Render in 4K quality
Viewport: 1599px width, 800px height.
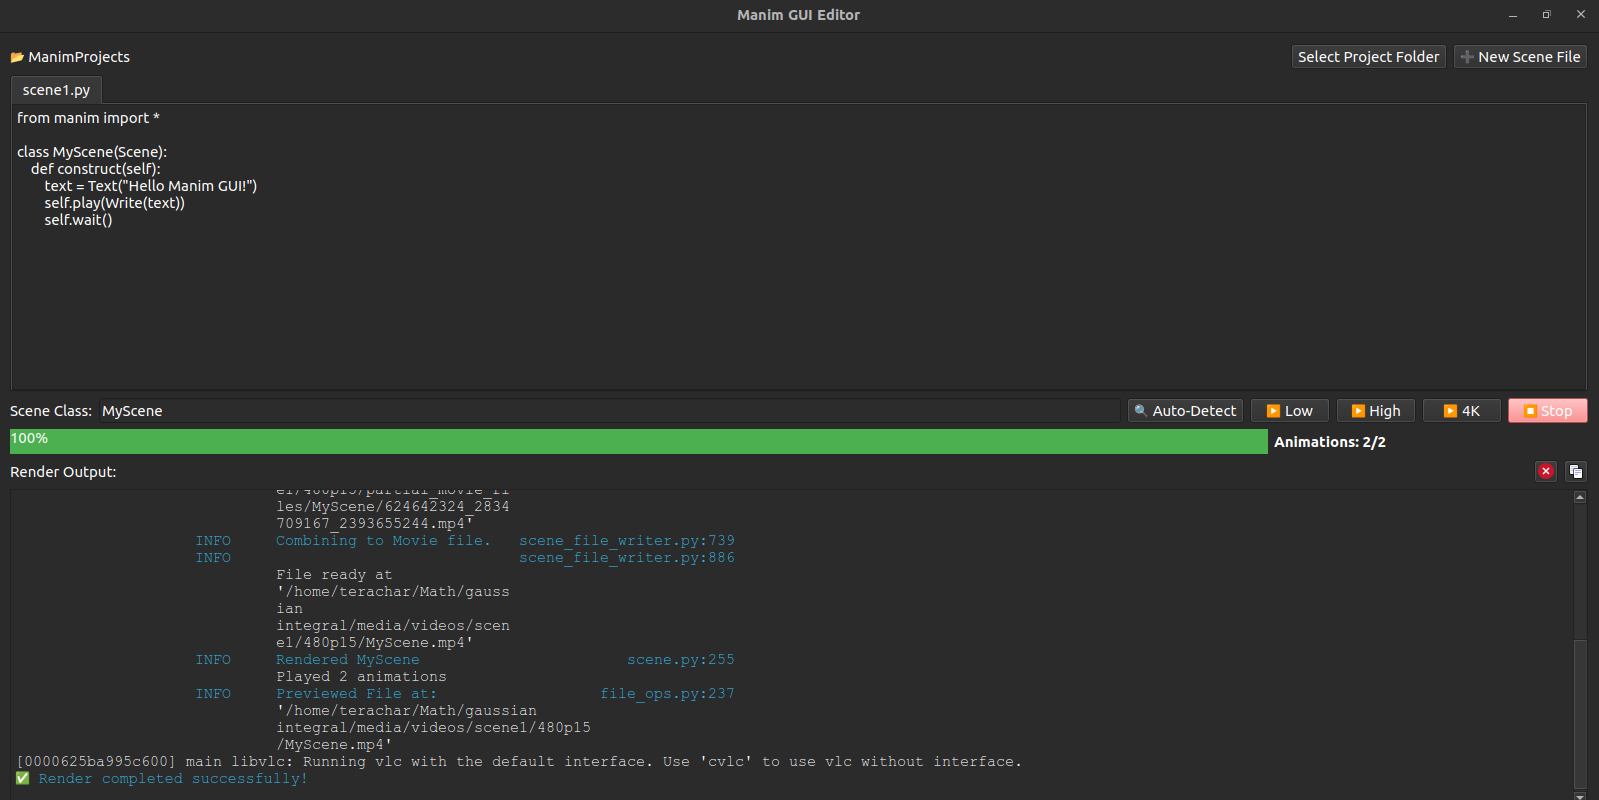coord(1462,411)
